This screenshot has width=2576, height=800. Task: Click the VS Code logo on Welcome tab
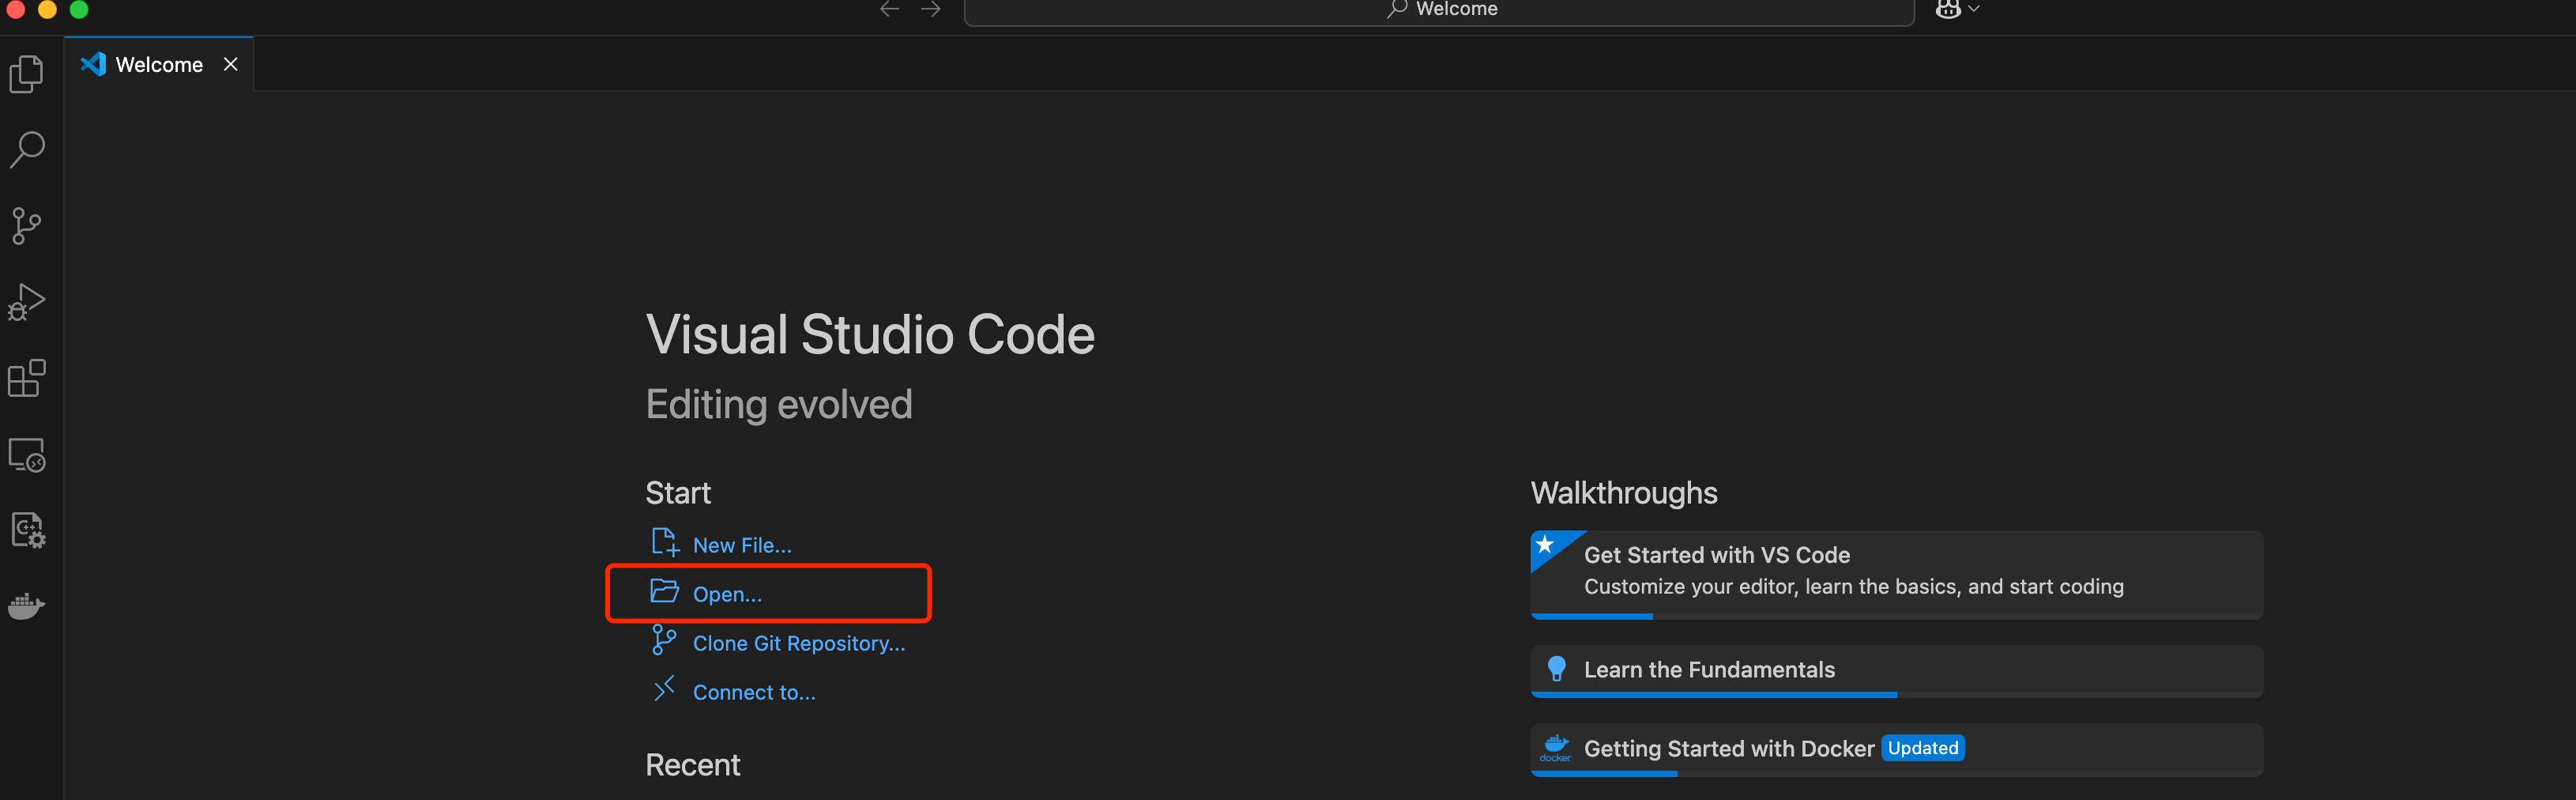[x=93, y=64]
